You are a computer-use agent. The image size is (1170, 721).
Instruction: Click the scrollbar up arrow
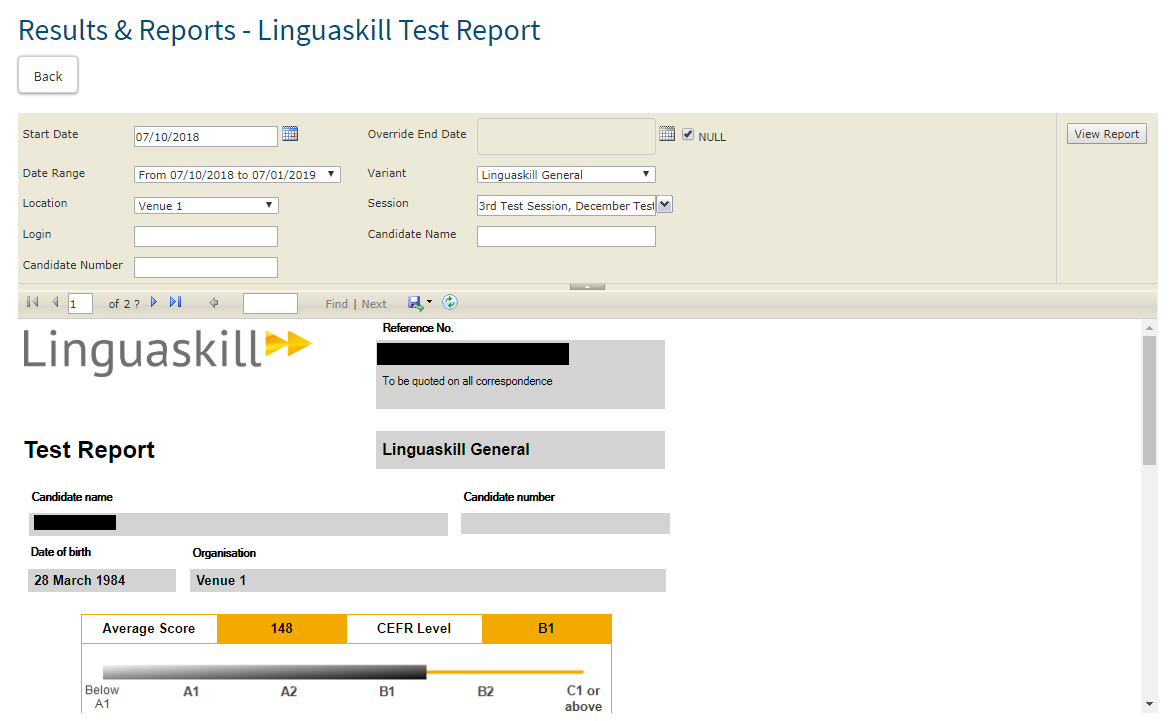coord(1149,328)
